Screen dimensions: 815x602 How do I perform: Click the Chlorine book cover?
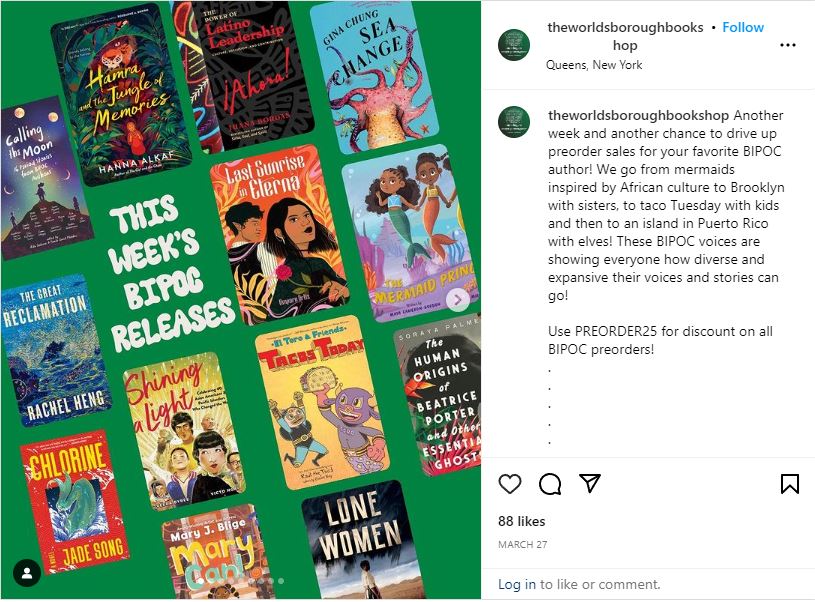(x=74, y=502)
